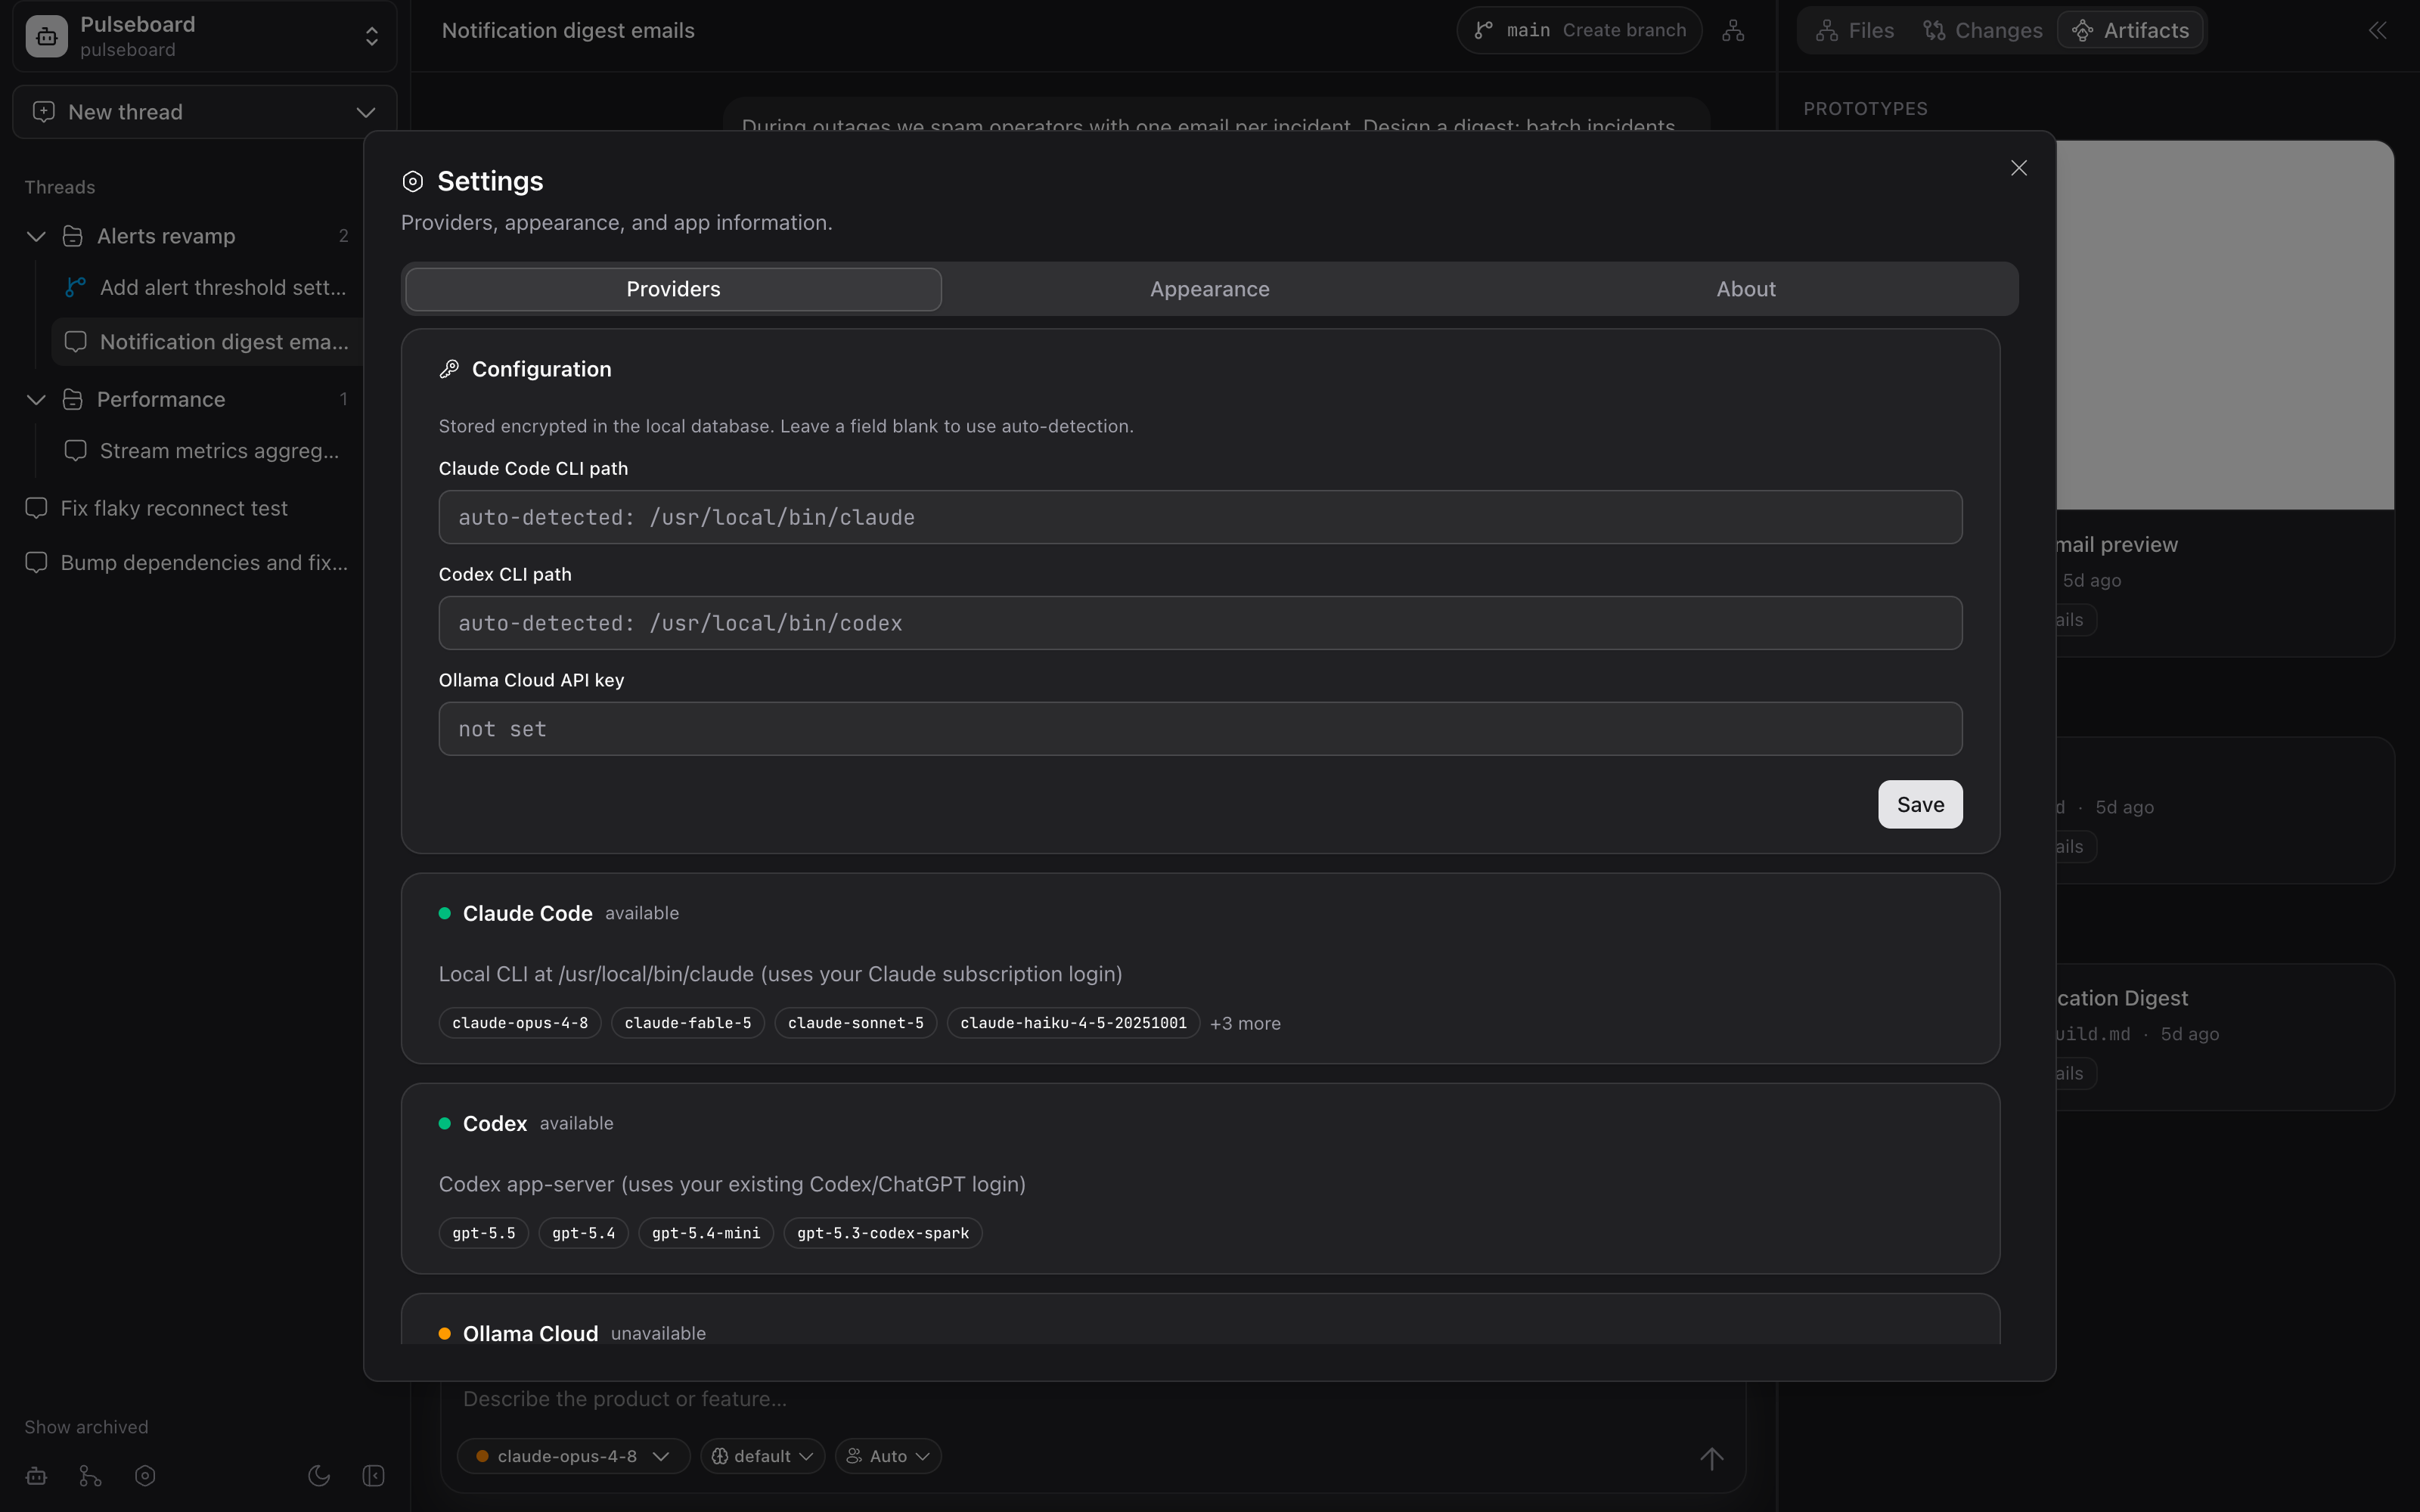Click the Claude Code CLI path field
Image resolution: width=2420 pixels, height=1512 pixels.
[x=1200, y=517]
